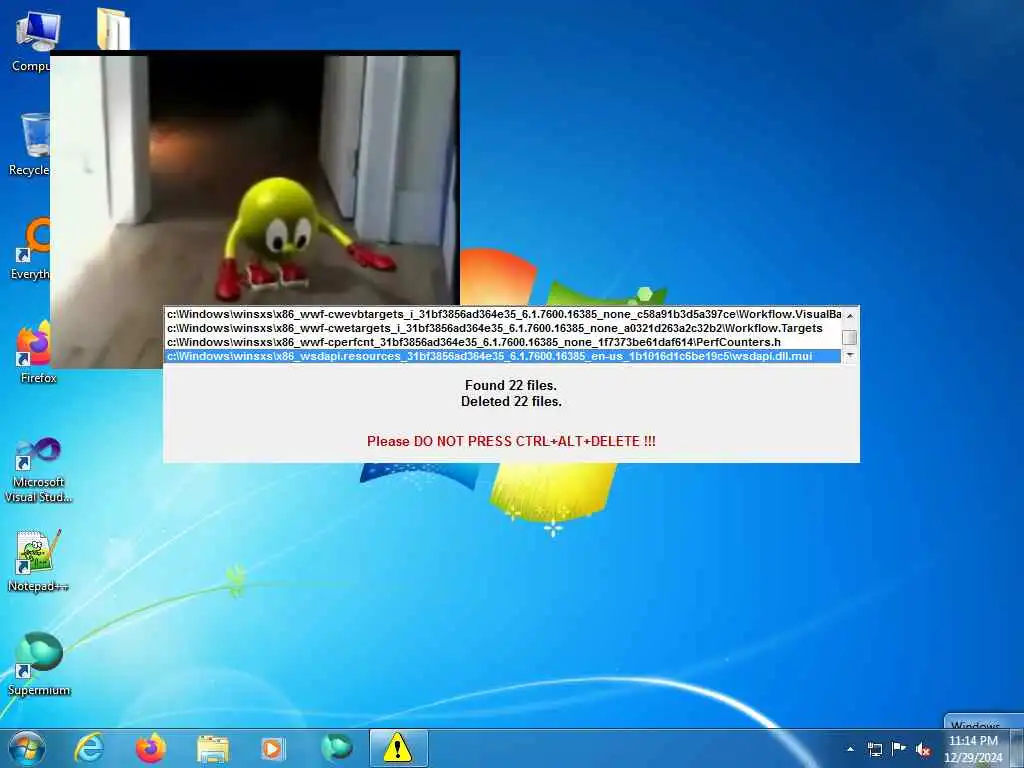Click the red CTRL+ALT+DELETE warning text
The image size is (1024, 768).
point(511,441)
